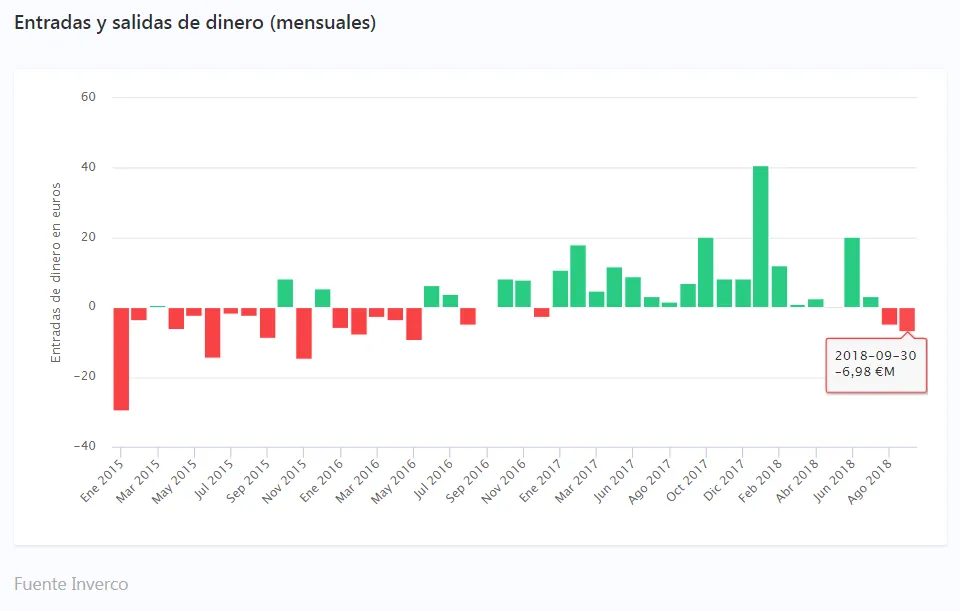Click the last red bar at far right
Image resolution: width=960 pixels, height=611 pixels.
point(907,319)
